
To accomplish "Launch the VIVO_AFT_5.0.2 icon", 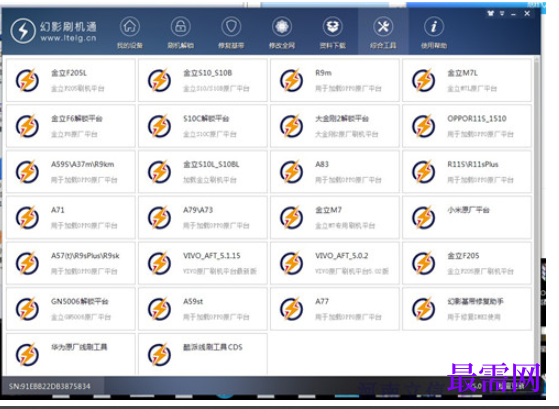I will click(x=292, y=263).
